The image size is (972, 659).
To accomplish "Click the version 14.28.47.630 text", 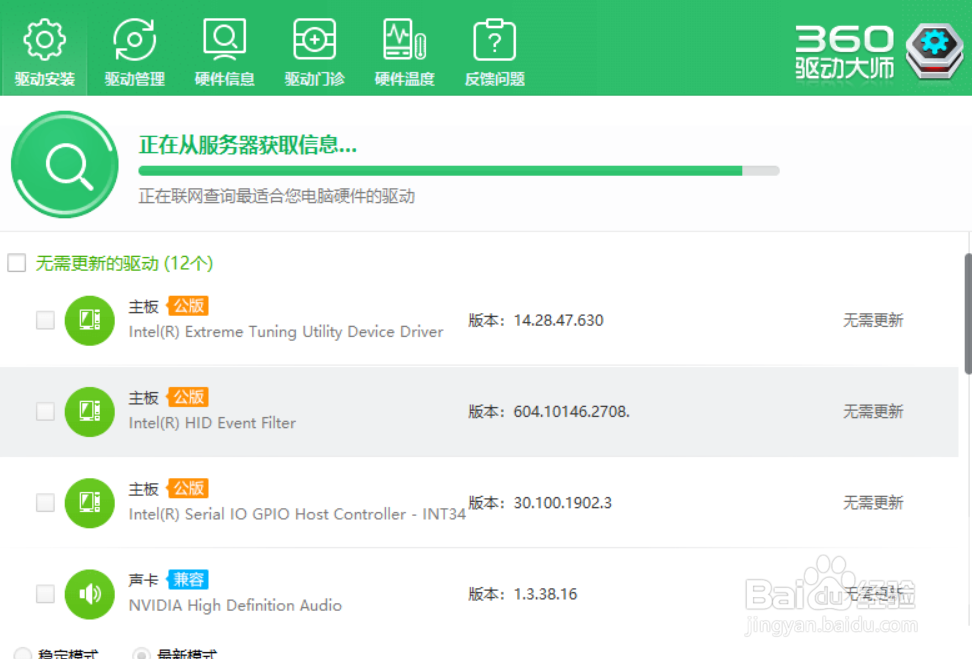I will click(558, 321).
